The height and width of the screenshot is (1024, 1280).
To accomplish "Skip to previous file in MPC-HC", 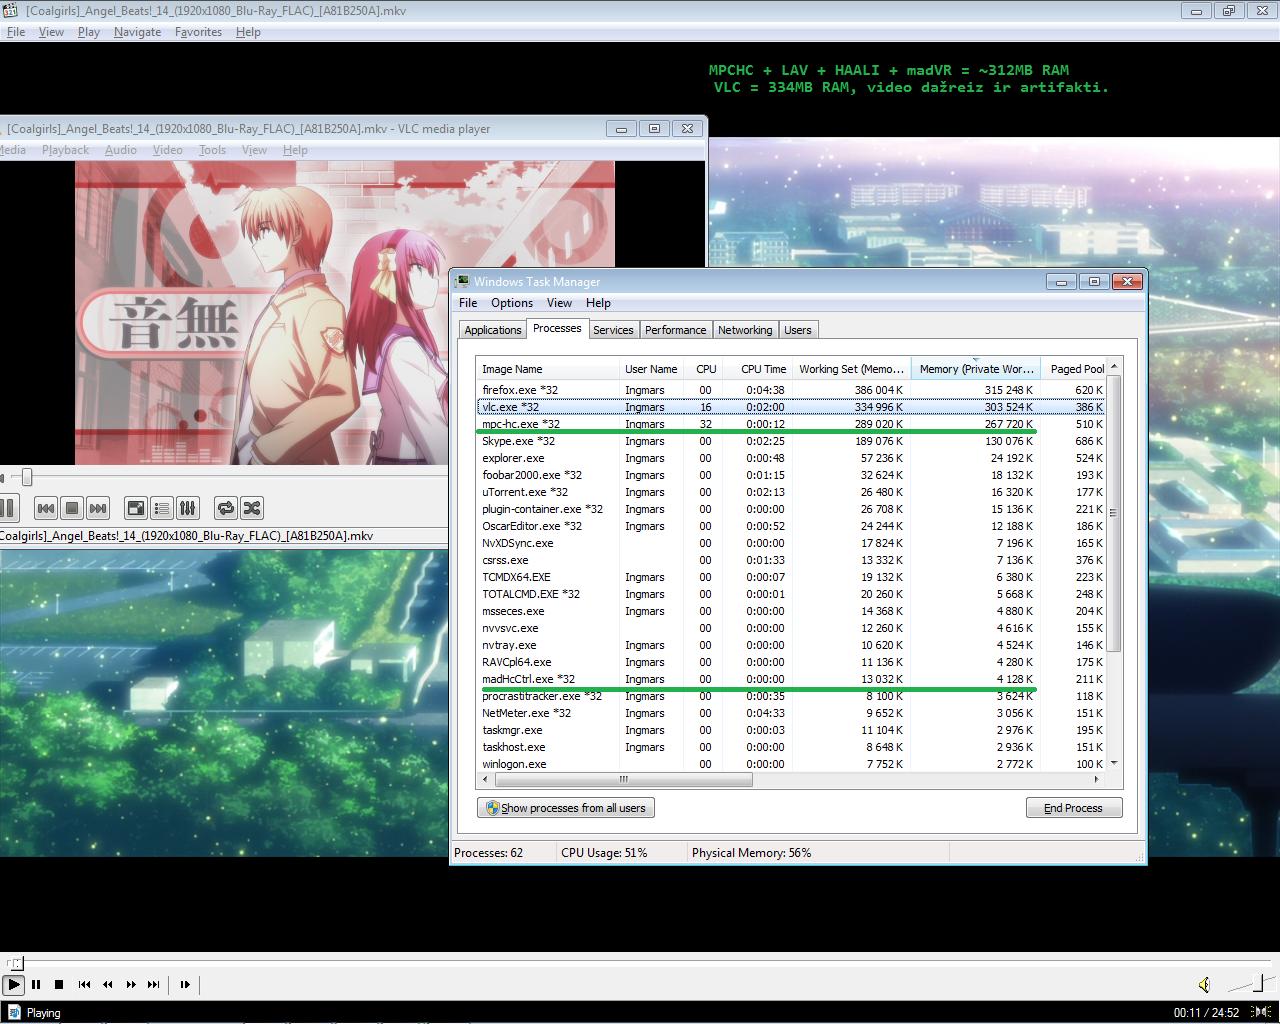I will coord(85,984).
